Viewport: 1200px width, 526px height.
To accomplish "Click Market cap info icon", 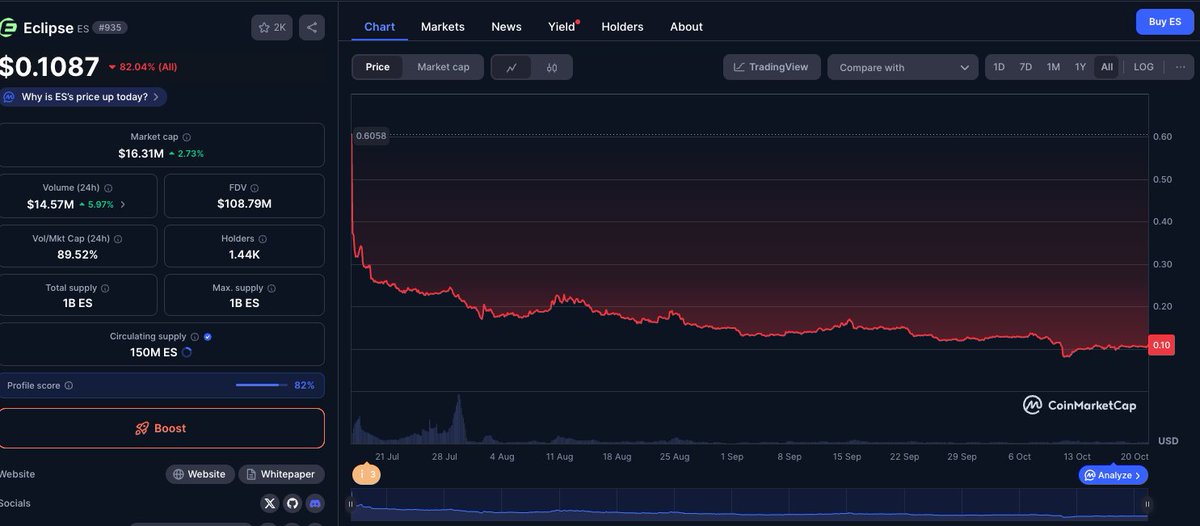I will tap(187, 137).
